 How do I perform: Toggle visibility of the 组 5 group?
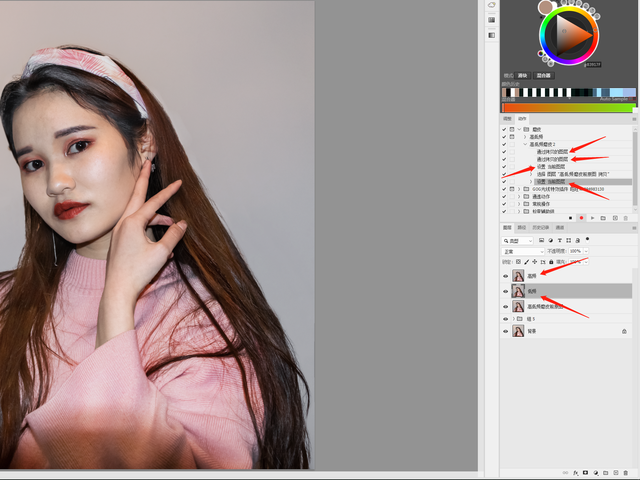(x=505, y=319)
